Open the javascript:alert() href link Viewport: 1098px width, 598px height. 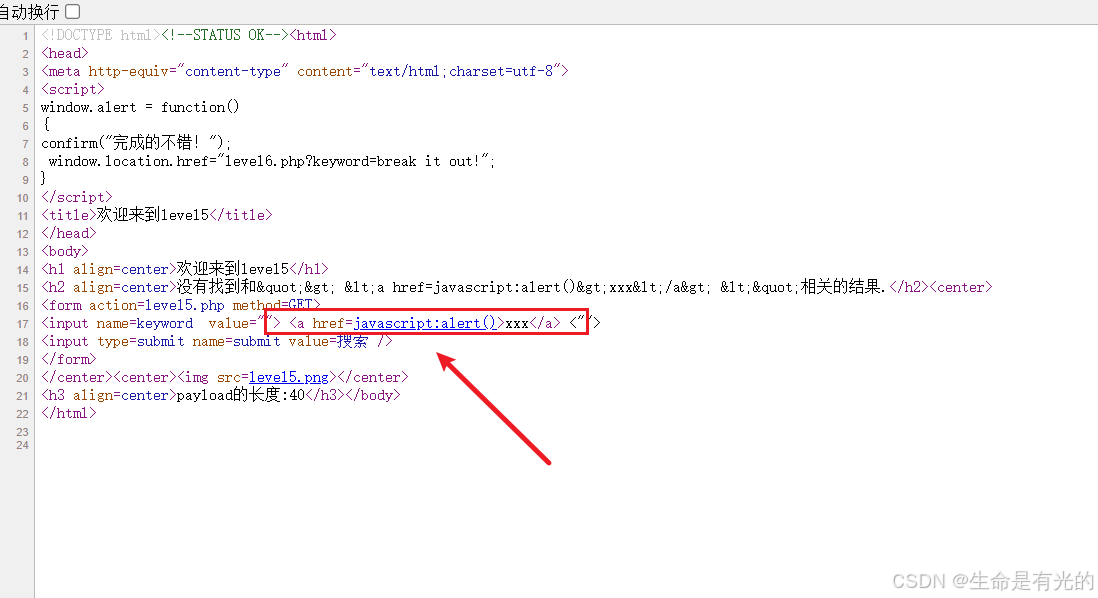(x=425, y=323)
